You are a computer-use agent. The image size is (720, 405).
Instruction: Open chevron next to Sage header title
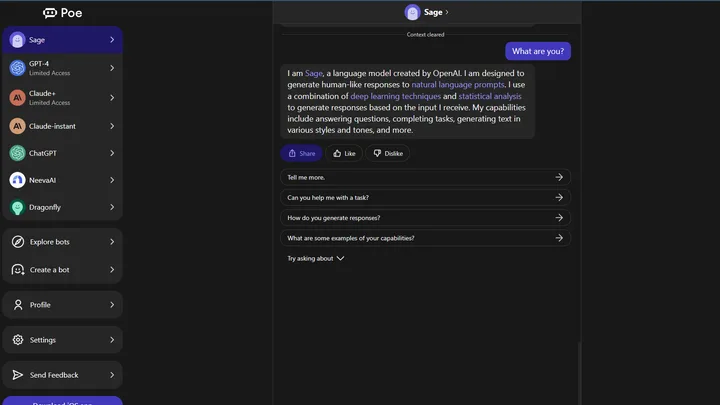point(447,12)
